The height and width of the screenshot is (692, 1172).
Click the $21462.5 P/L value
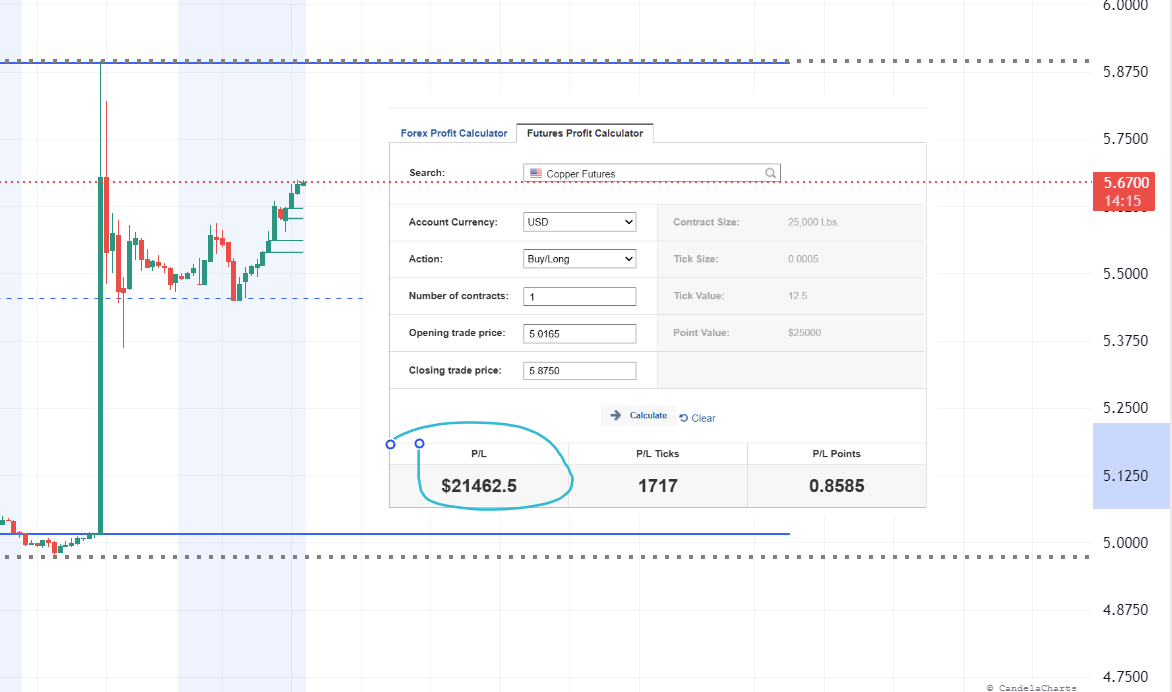pos(479,486)
